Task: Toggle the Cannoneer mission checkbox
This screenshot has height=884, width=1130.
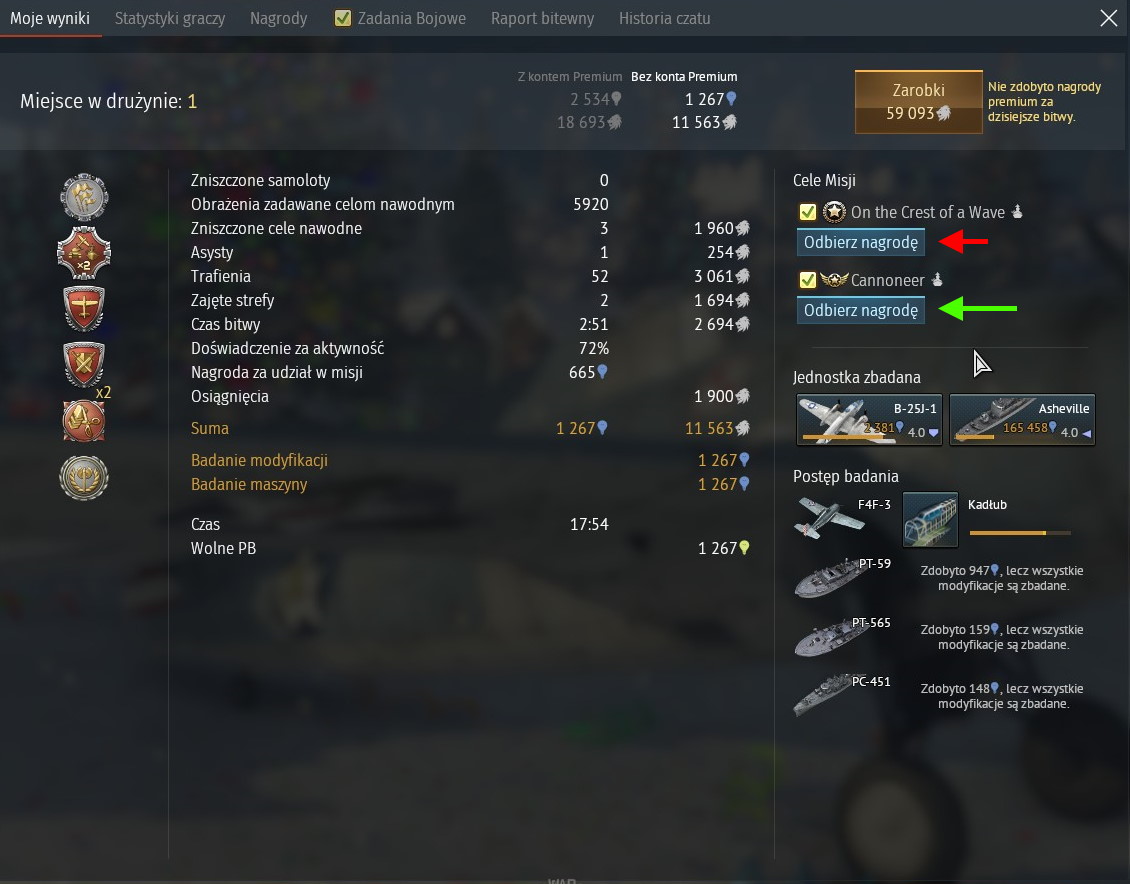Action: 808,280
